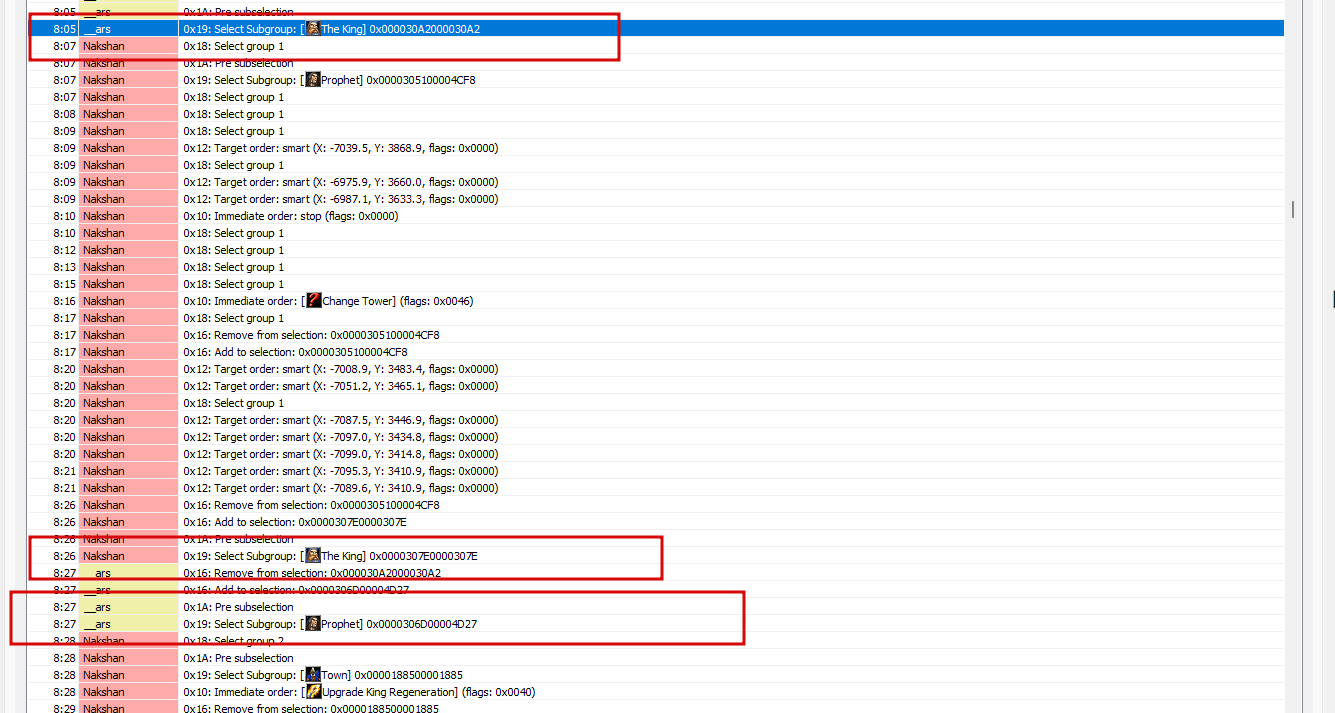1335x713 pixels.
Task: Click the __ars player cell in the 8:05 highlighted row
Action: pos(128,29)
